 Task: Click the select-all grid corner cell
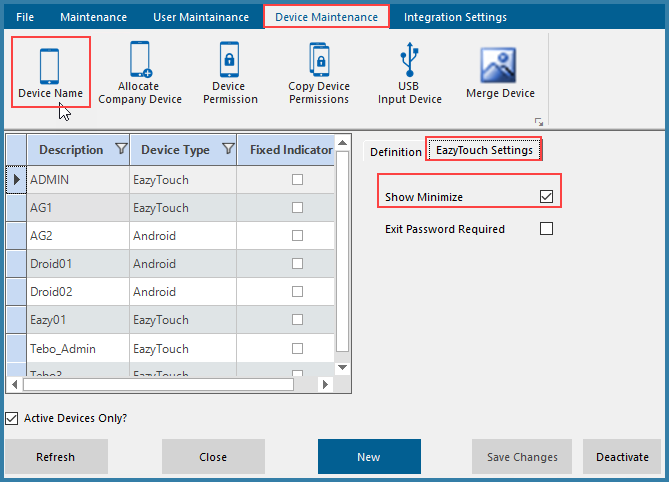tap(16, 150)
